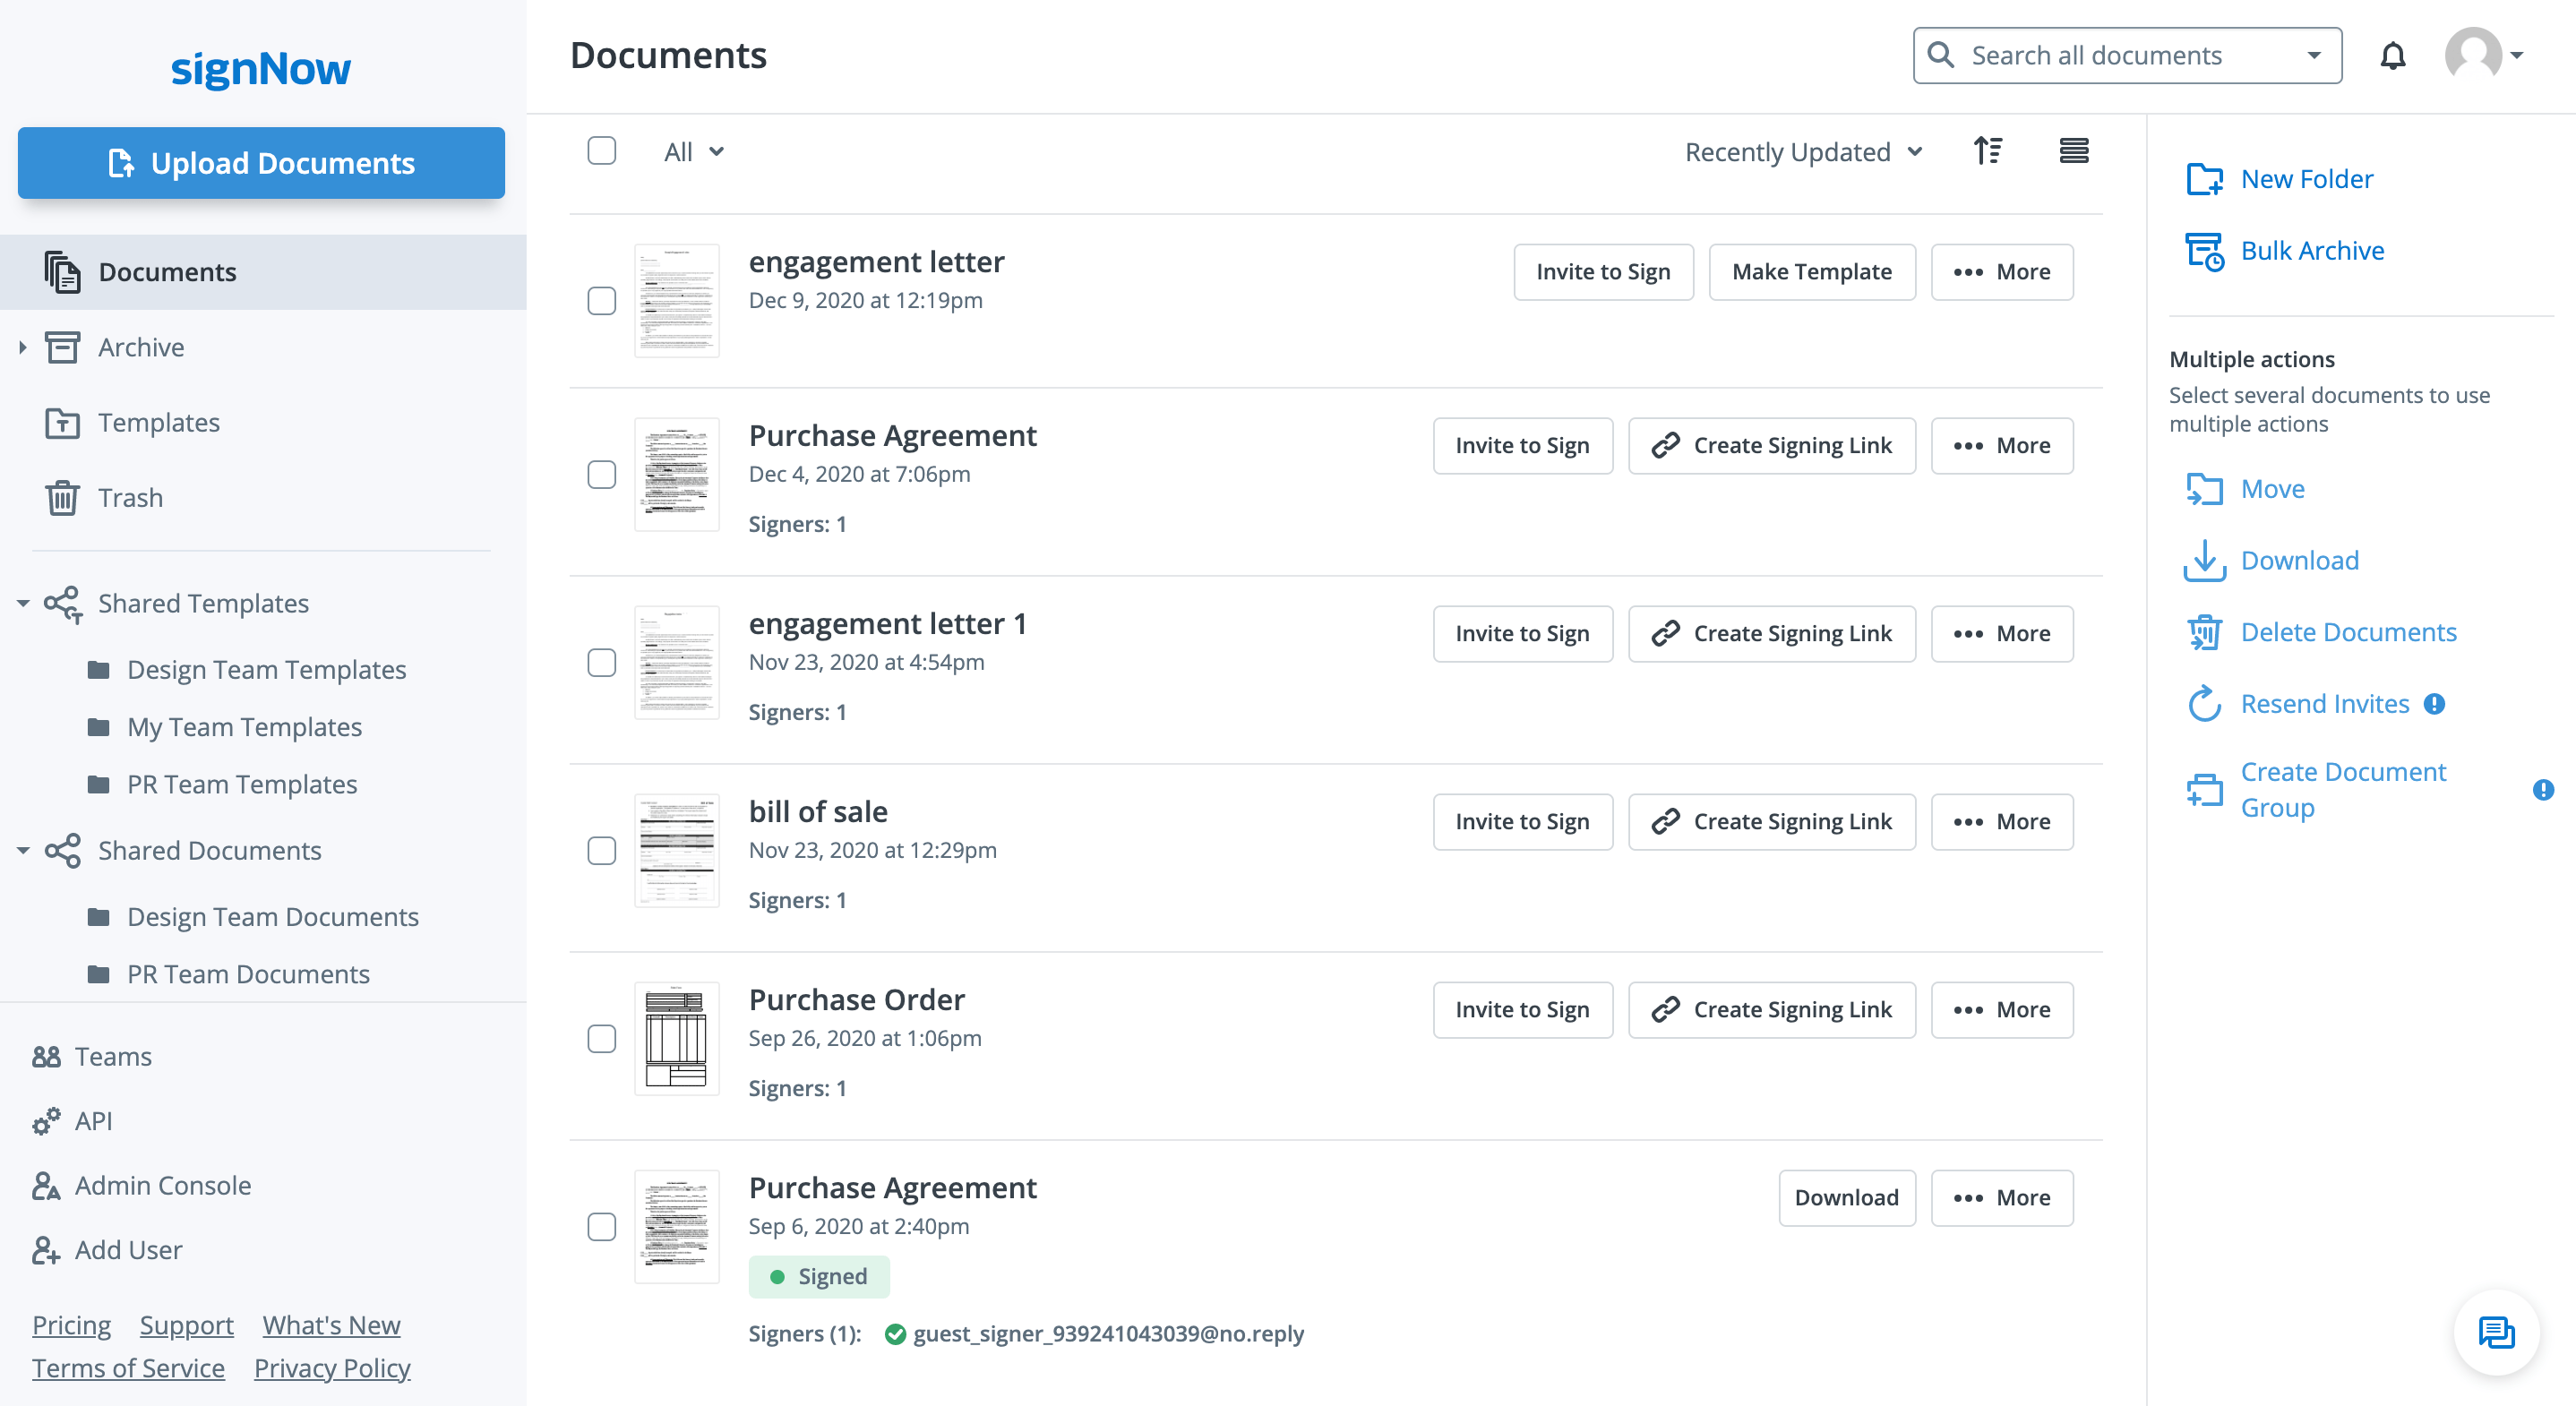The width and height of the screenshot is (2576, 1406).
Task: Select all documents using the top checkbox
Action: tap(602, 151)
